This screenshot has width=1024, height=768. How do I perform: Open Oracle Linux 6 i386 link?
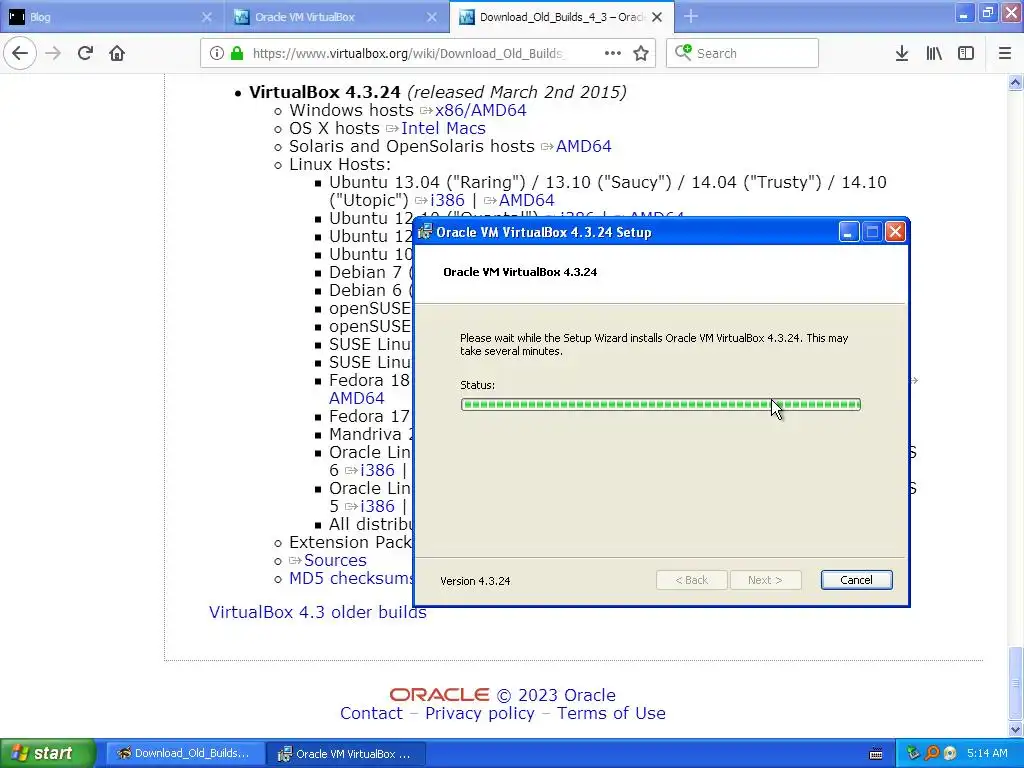tap(377, 470)
